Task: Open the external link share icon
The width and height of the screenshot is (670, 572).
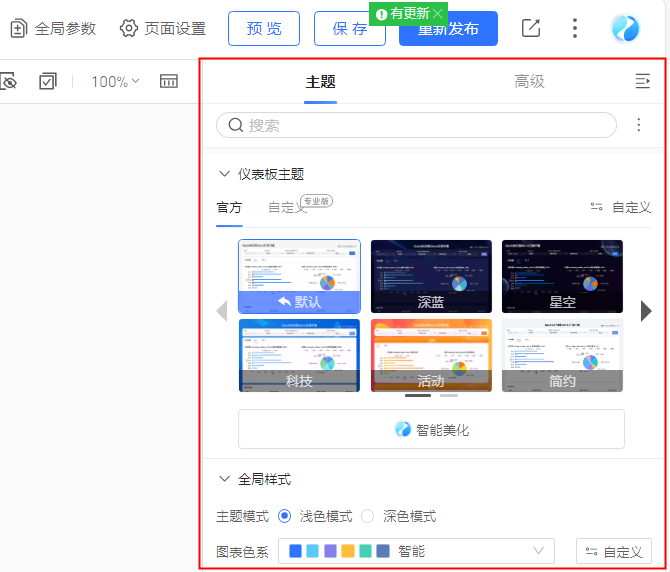Action: click(531, 28)
